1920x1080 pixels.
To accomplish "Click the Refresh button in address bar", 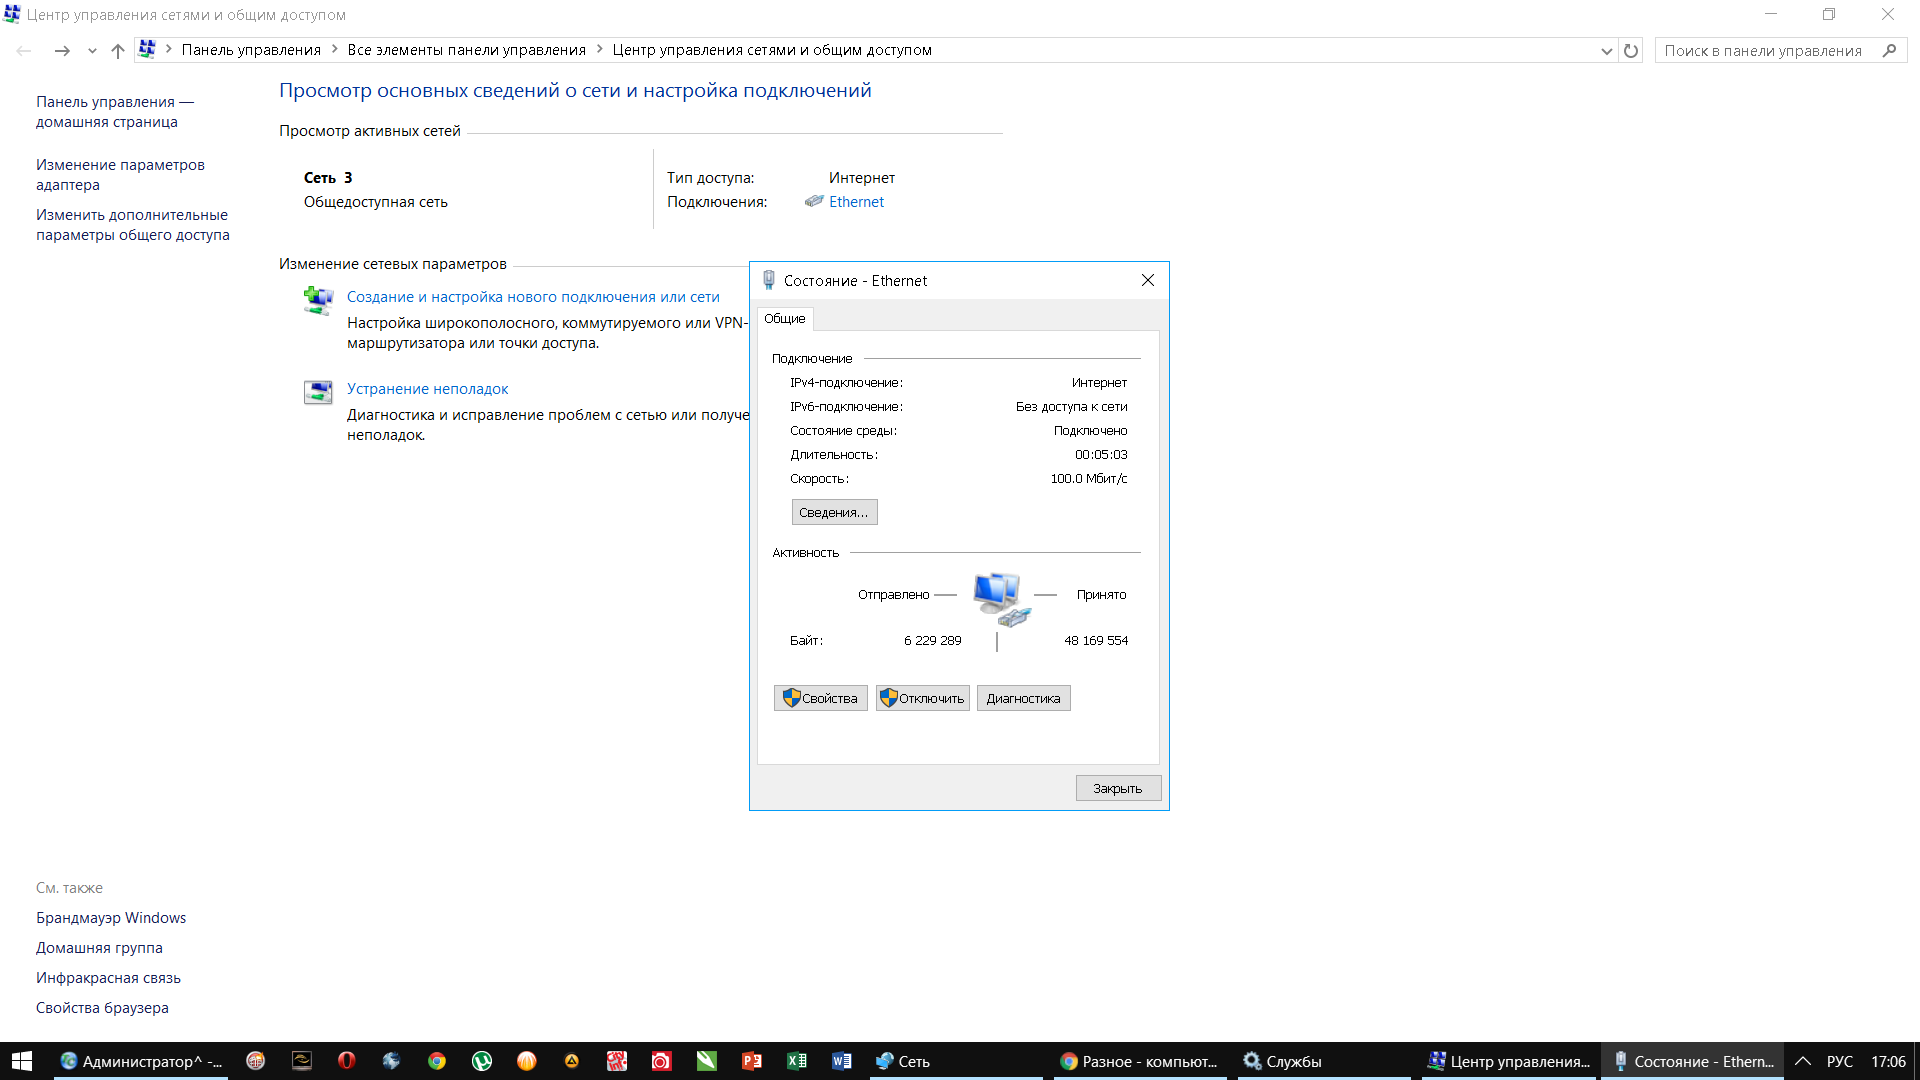I will tap(1631, 51).
